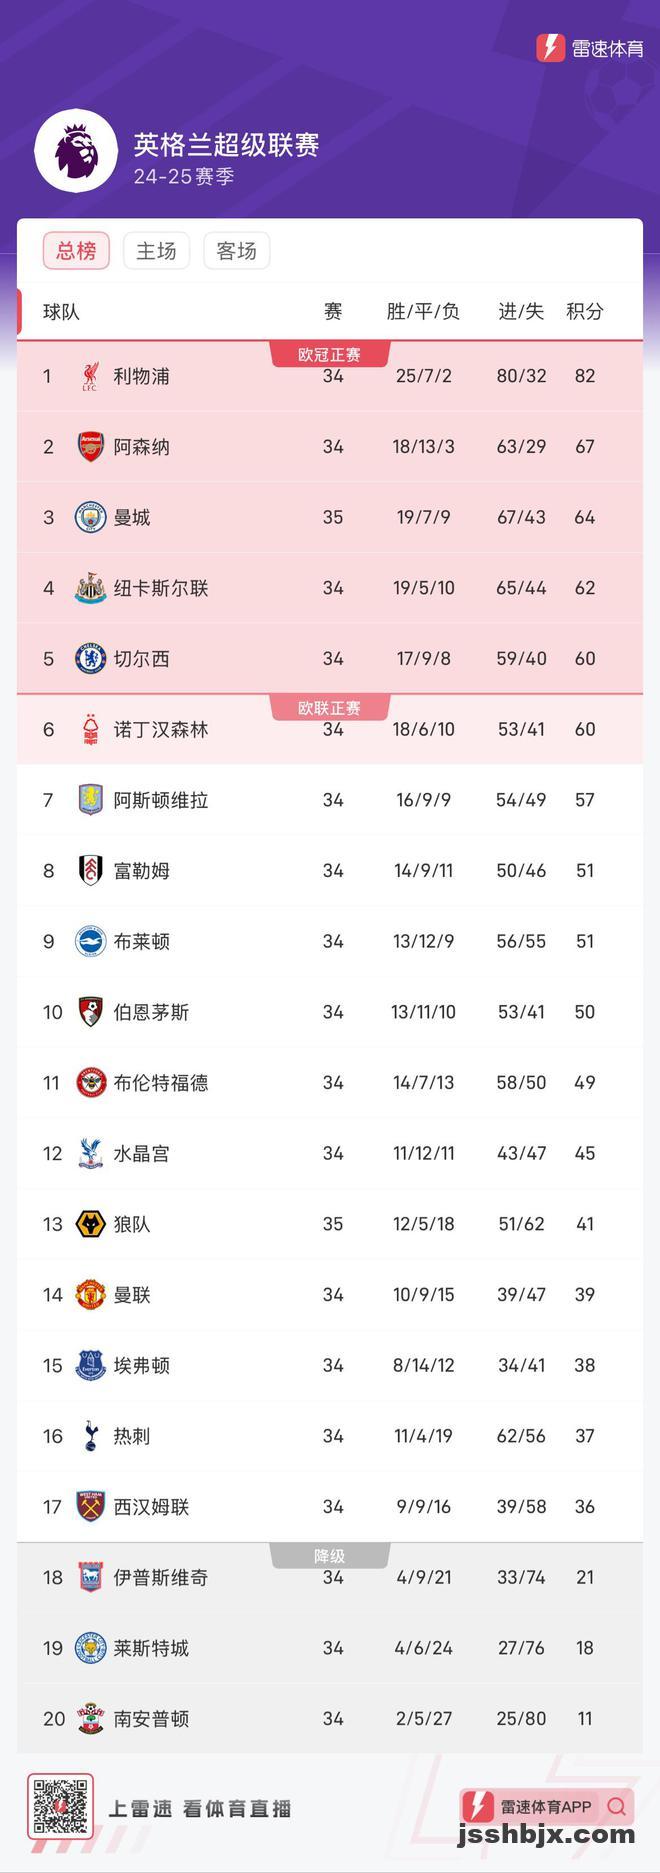Switch to the 客场 tab
The image size is (660, 1873).
(236, 251)
